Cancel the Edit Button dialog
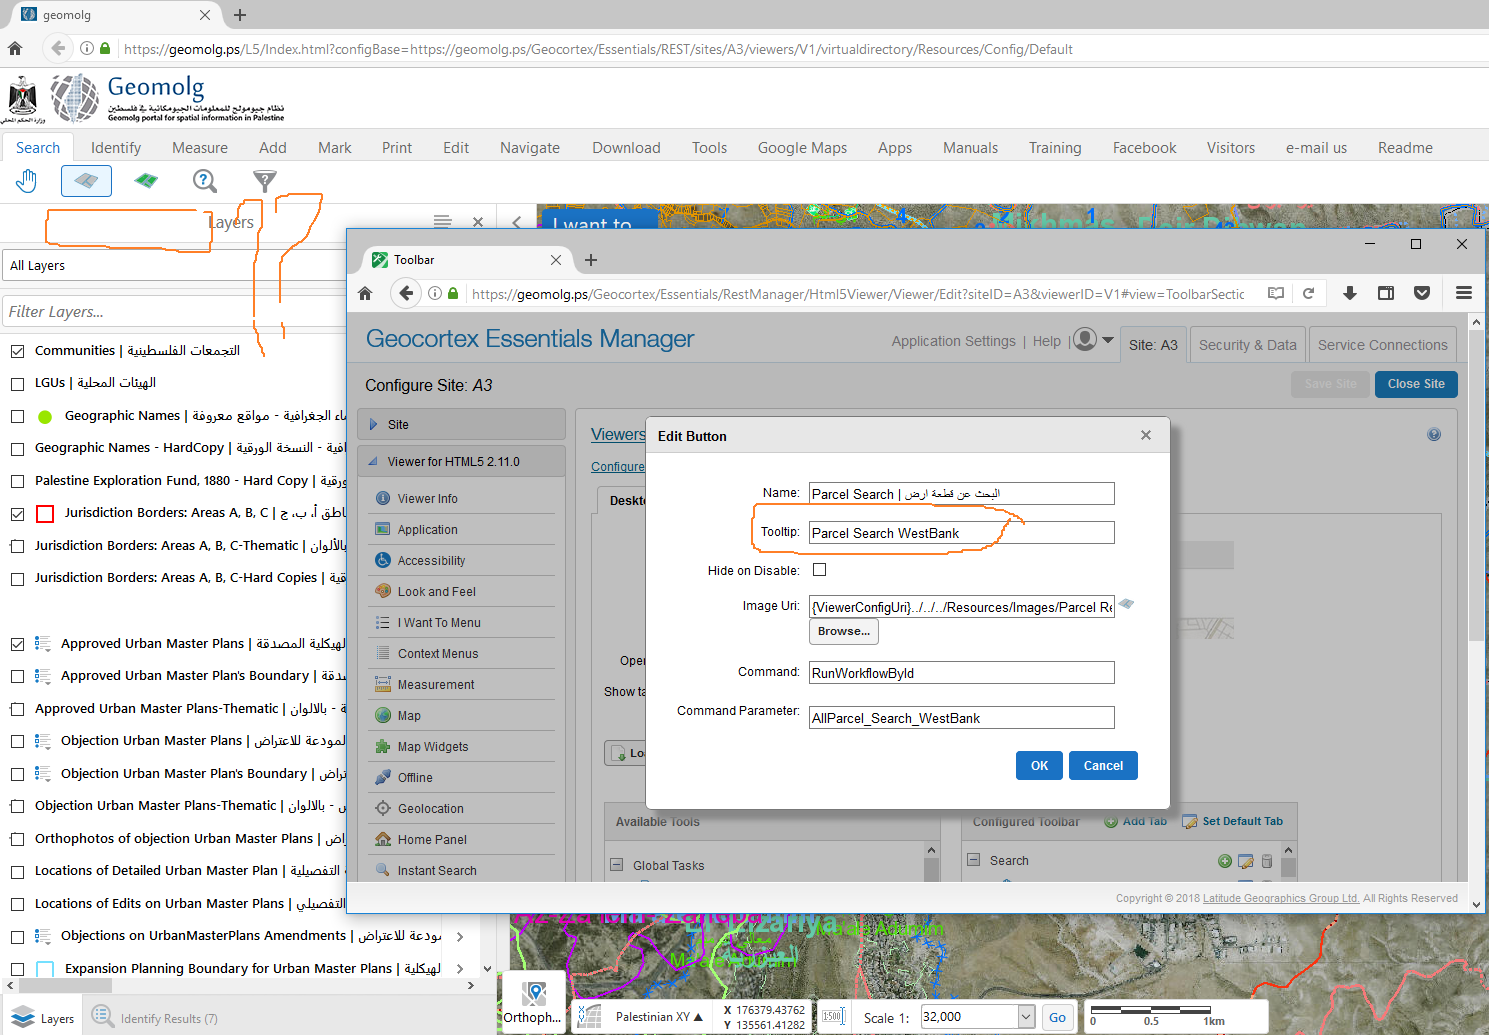 (1103, 766)
